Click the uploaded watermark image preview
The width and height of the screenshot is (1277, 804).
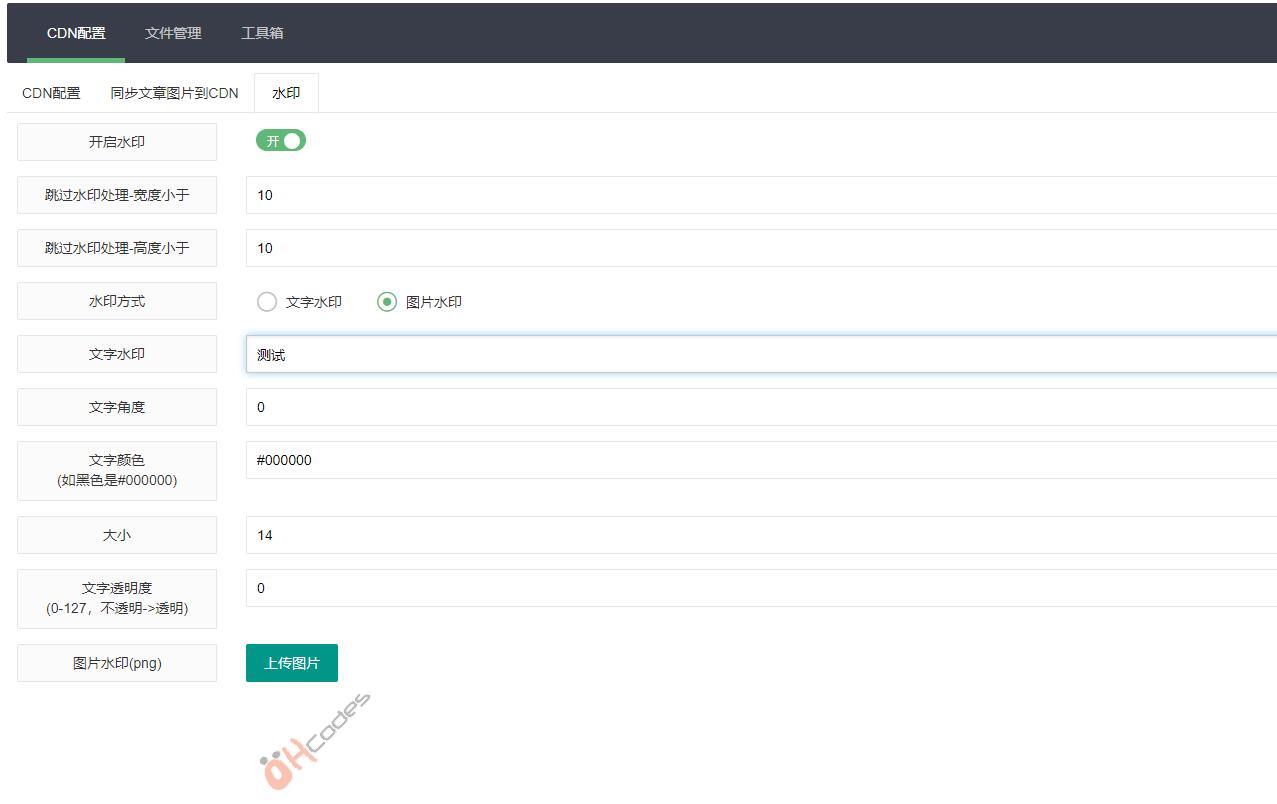313,742
